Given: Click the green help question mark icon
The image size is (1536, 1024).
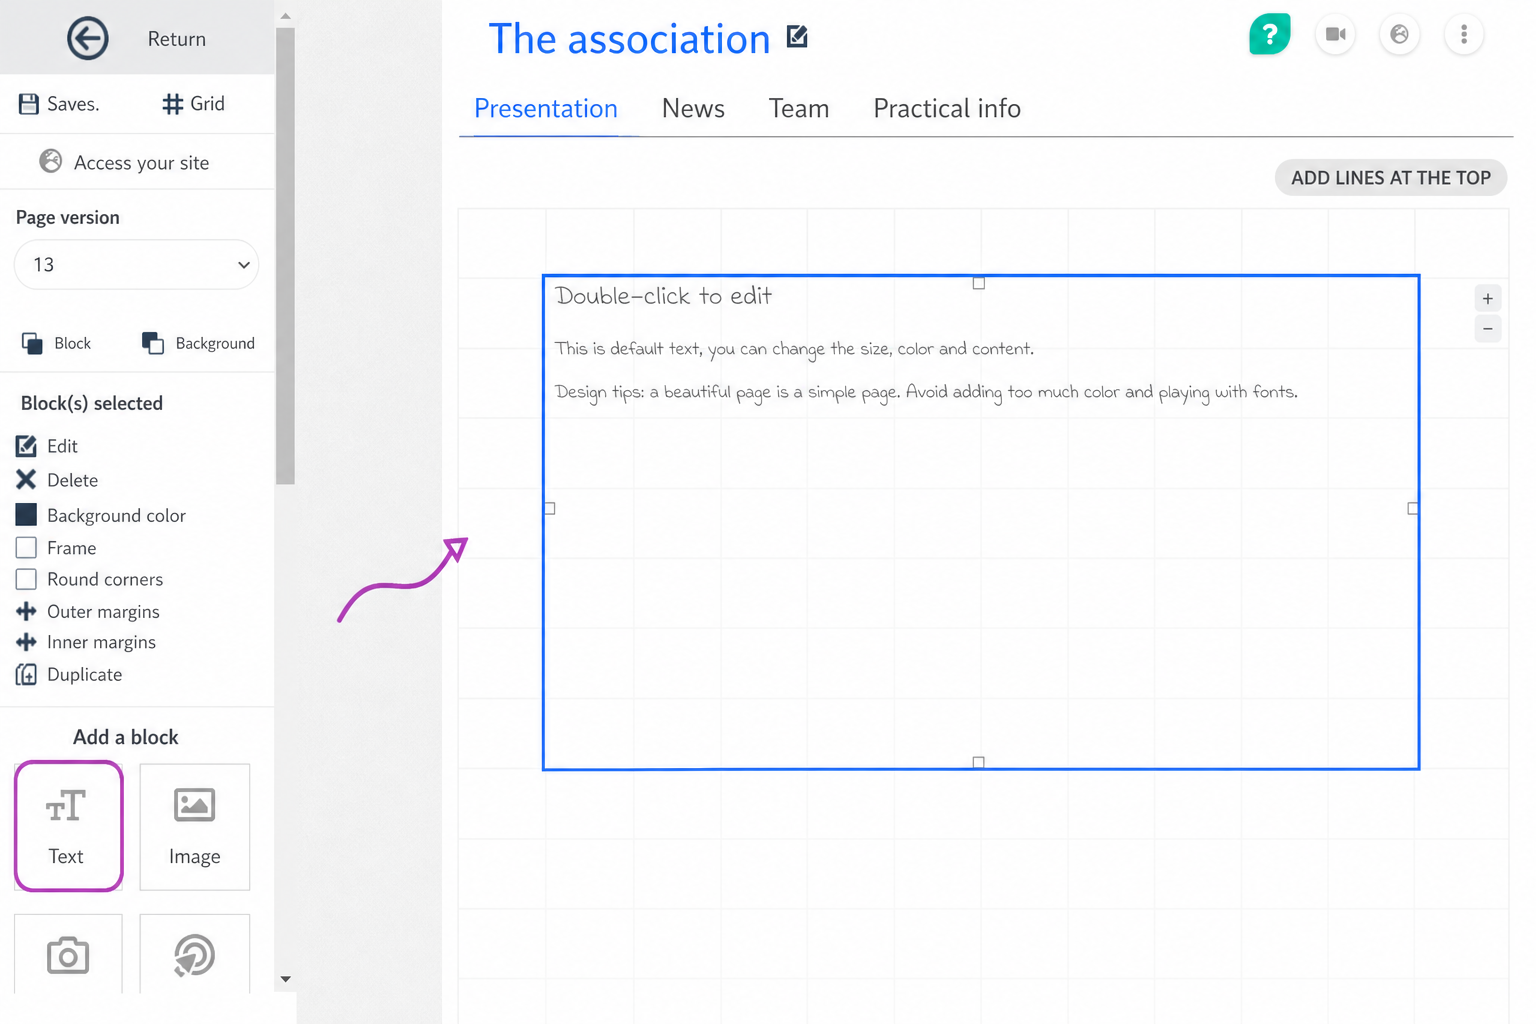Looking at the screenshot, I should (1270, 35).
